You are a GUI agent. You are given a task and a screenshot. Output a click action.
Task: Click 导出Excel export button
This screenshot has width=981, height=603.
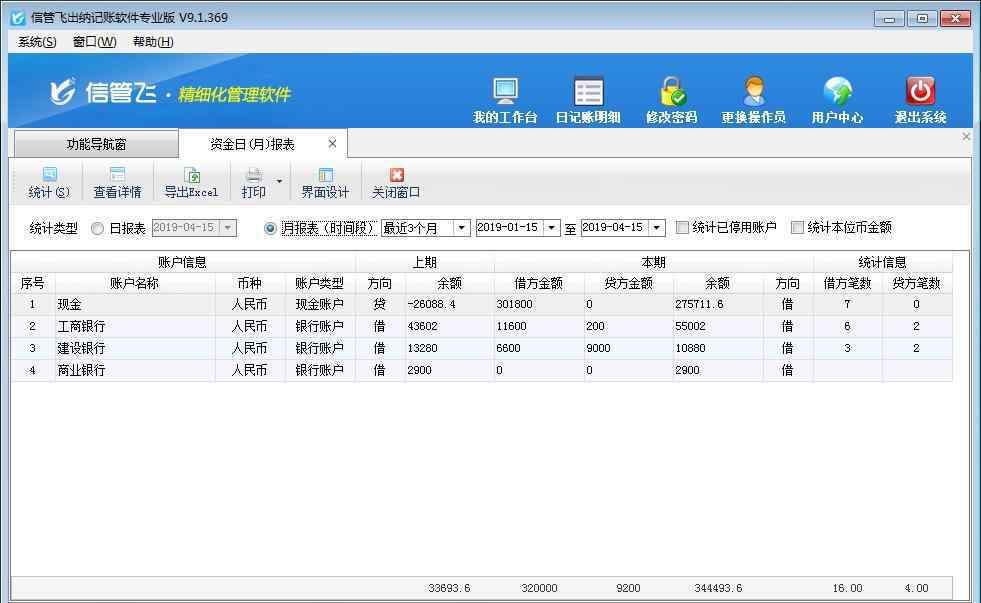[x=191, y=183]
